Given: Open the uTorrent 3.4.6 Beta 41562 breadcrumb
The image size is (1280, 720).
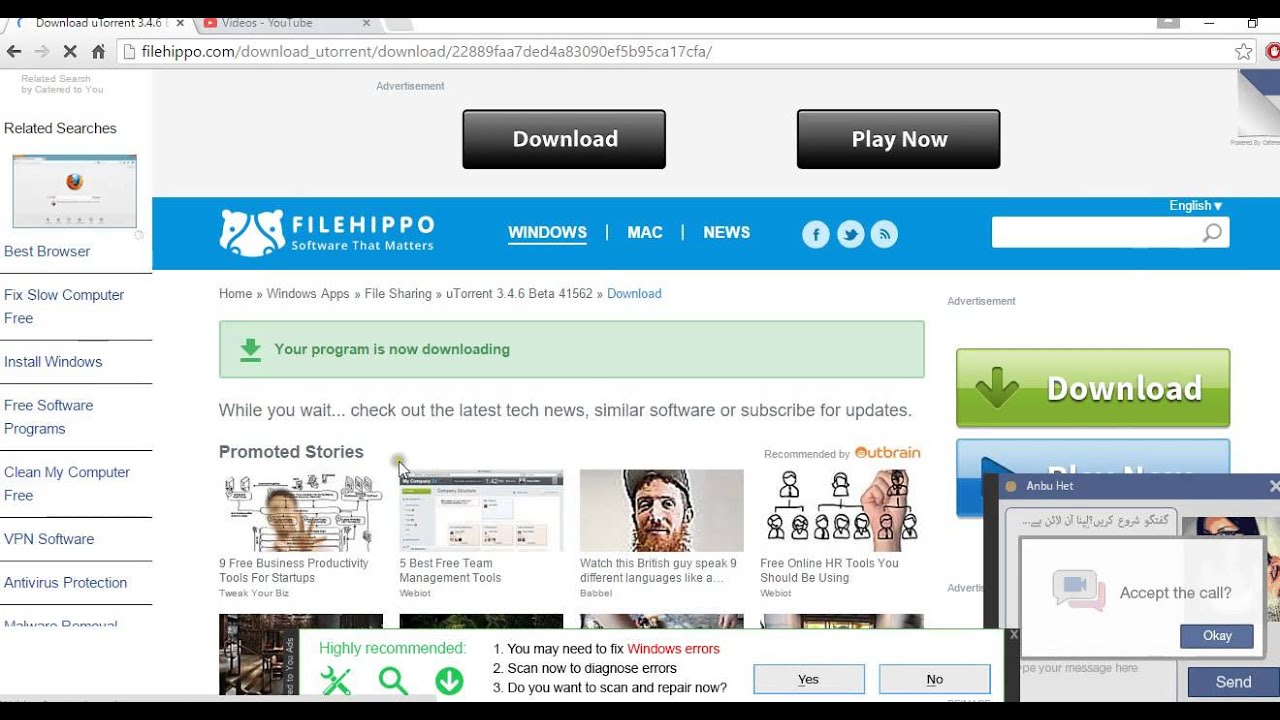Looking at the screenshot, I should pos(519,293).
